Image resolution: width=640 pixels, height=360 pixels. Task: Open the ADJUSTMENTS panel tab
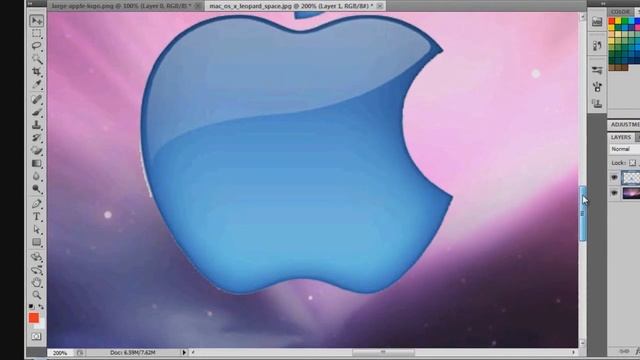click(x=625, y=124)
